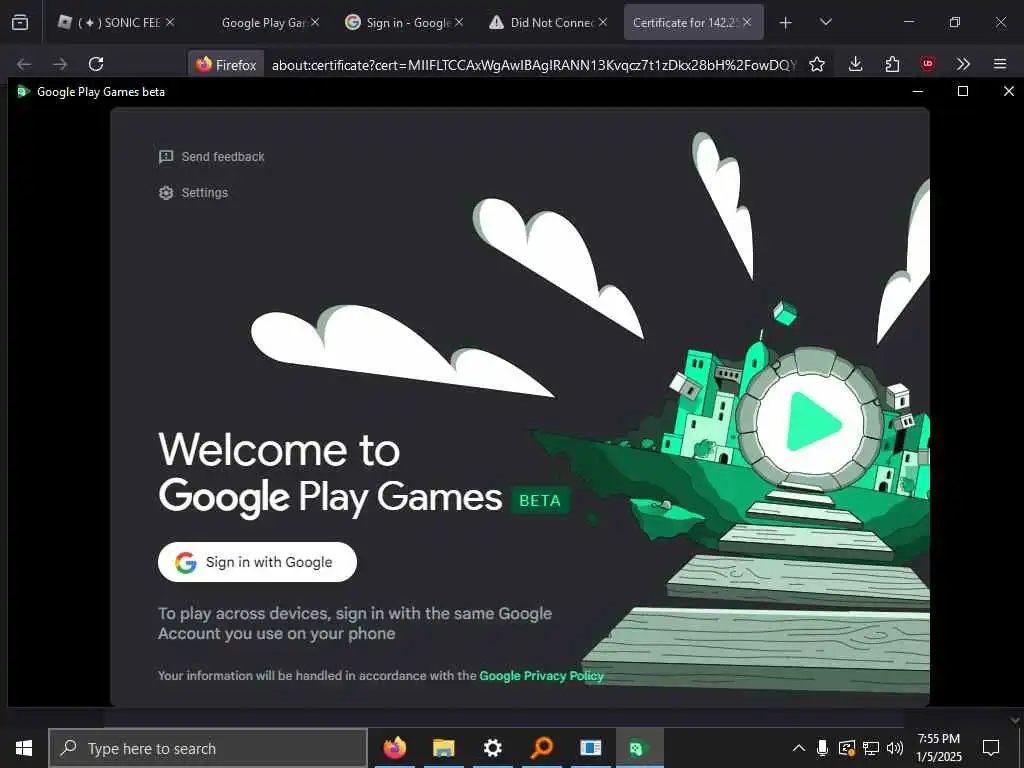Open the Google Privacy Policy link

click(x=541, y=676)
